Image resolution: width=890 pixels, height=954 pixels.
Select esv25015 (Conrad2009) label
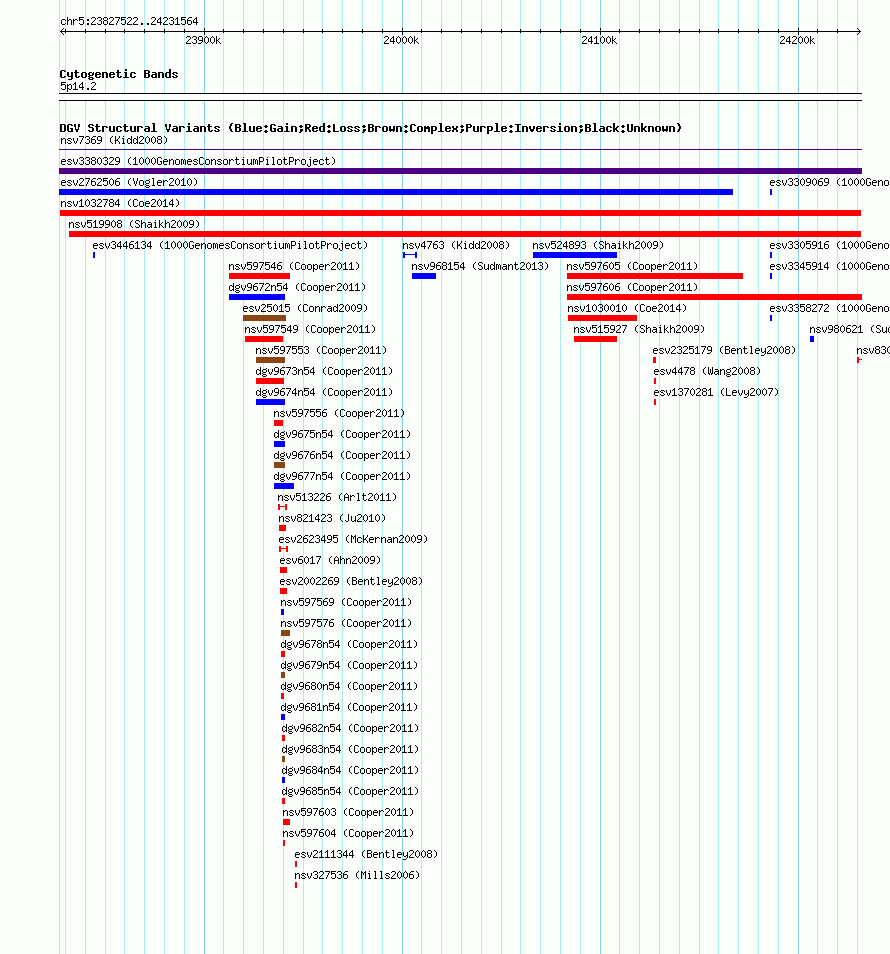(305, 308)
